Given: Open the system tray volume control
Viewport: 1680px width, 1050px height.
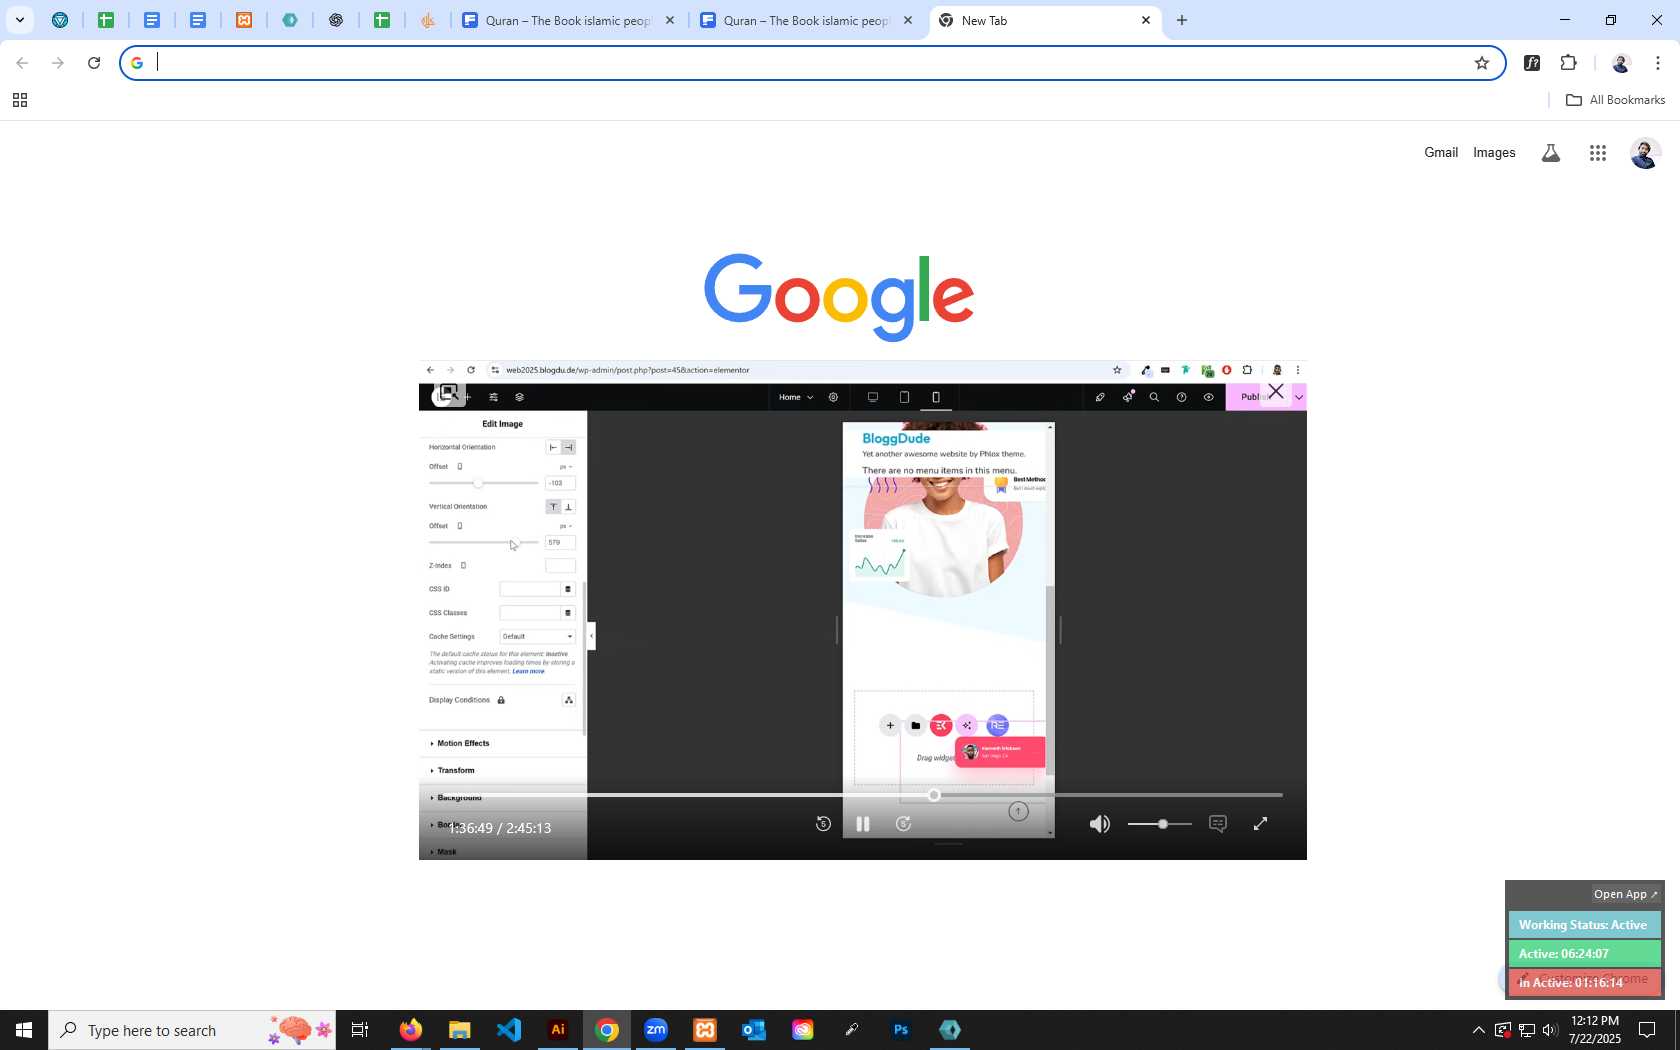Looking at the screenshot, I should [1550, 1030].
